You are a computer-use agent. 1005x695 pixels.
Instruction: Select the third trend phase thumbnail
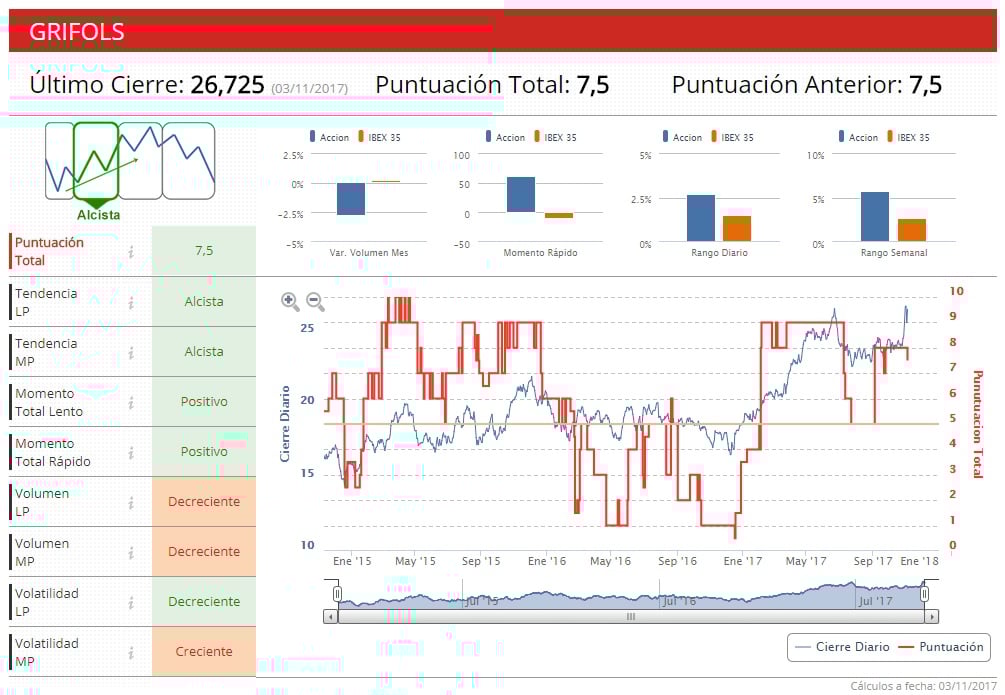click(x=140, y=161)
